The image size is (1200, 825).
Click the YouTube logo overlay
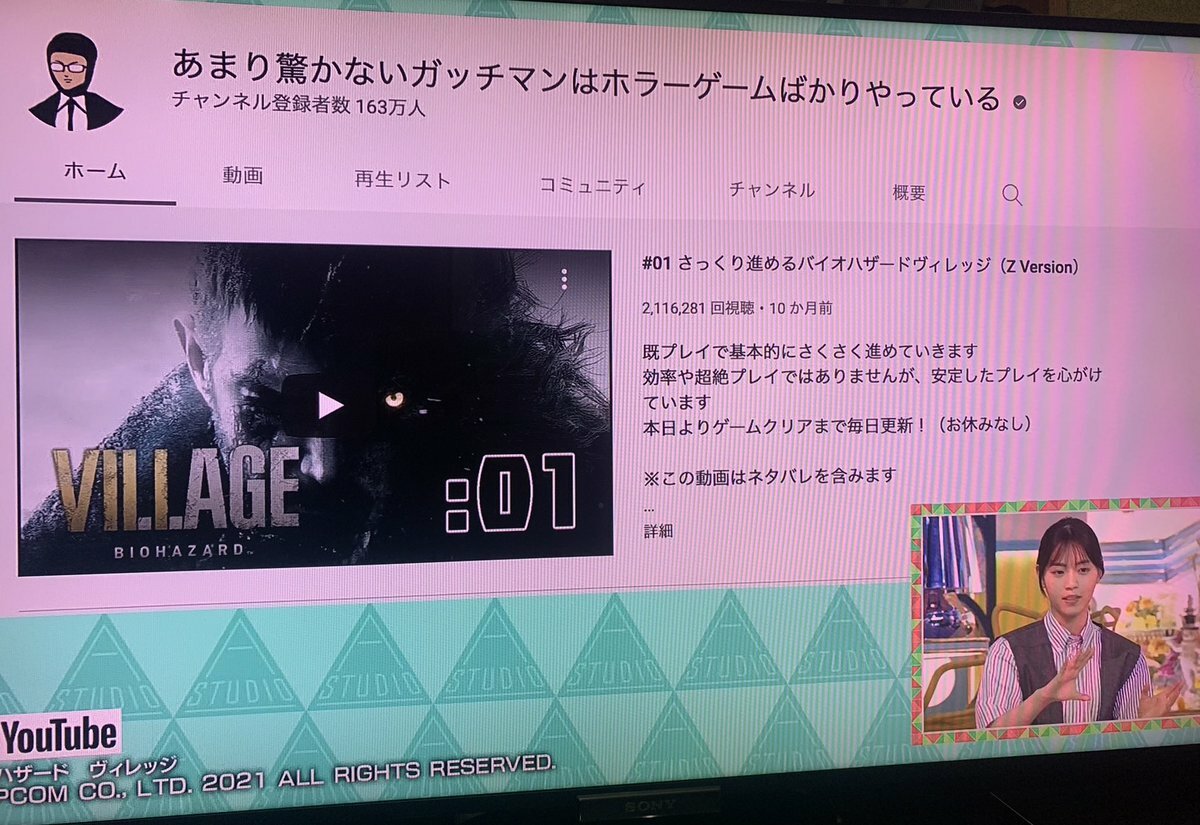coord(60,737)
